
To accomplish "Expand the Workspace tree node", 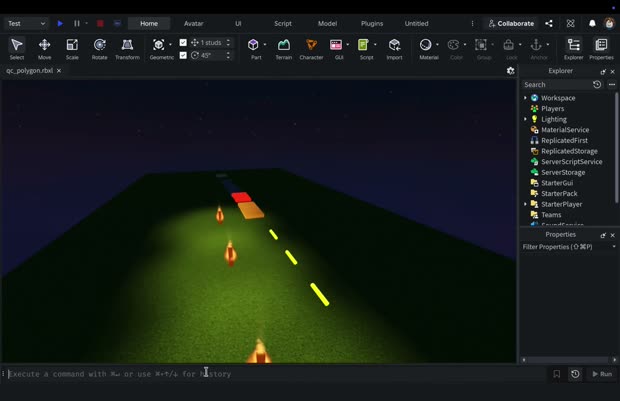I will tap(525, 98).
